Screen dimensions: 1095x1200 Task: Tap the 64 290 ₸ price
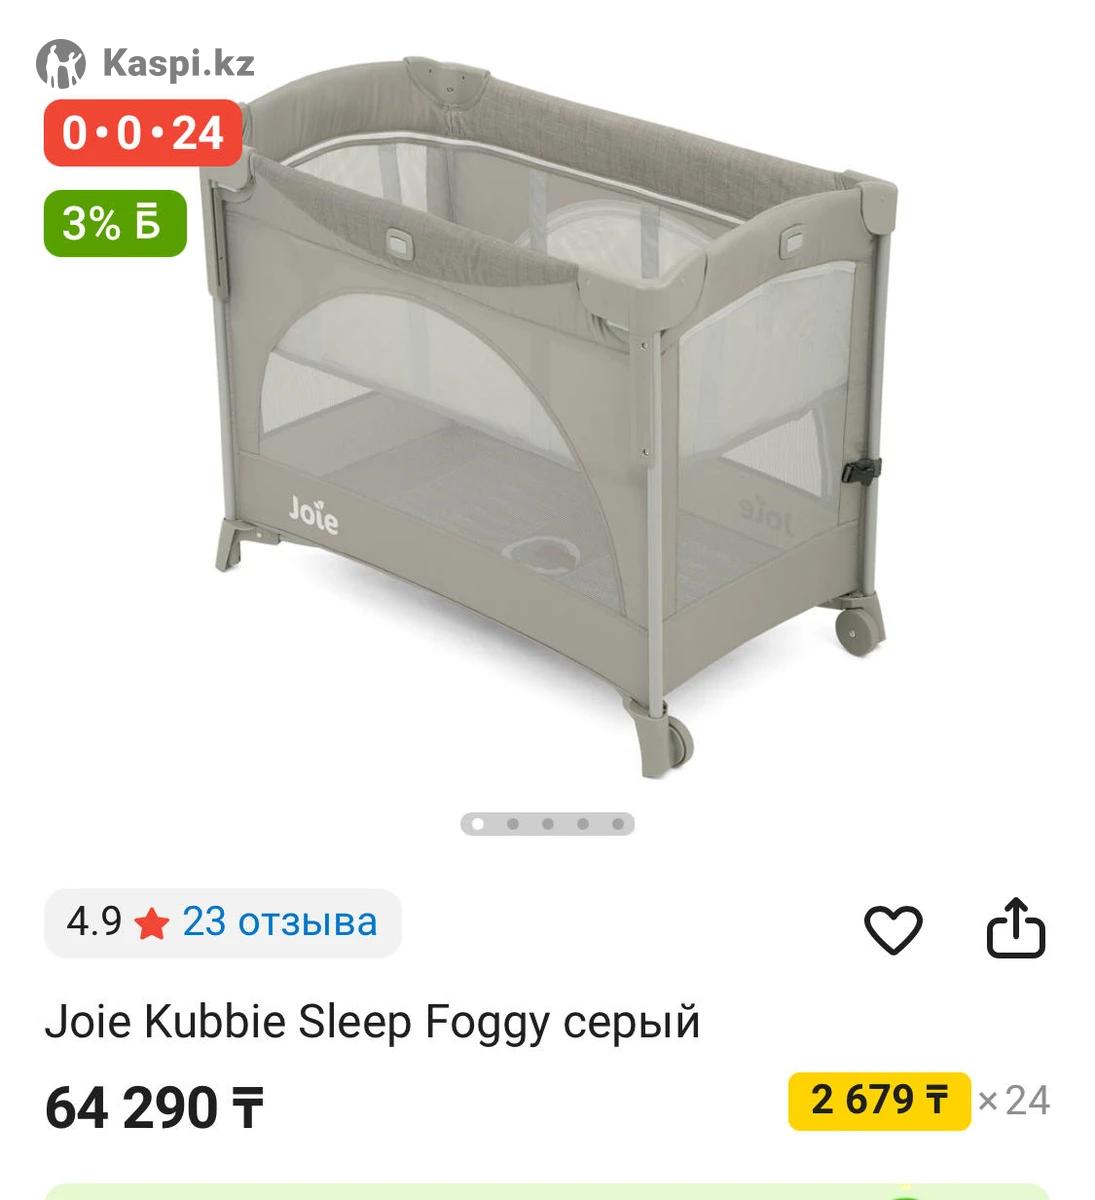point(154,1108)
